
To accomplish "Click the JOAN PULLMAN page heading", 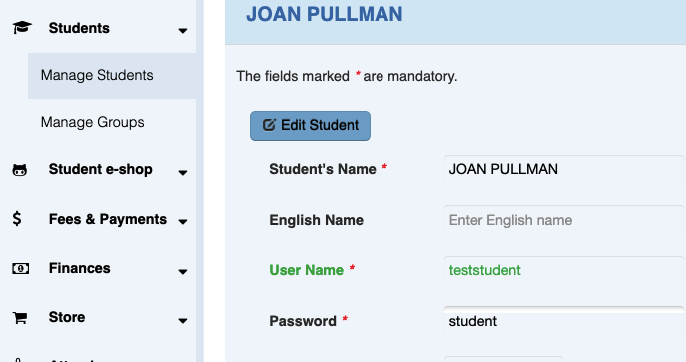I will [x=324, y=14].
